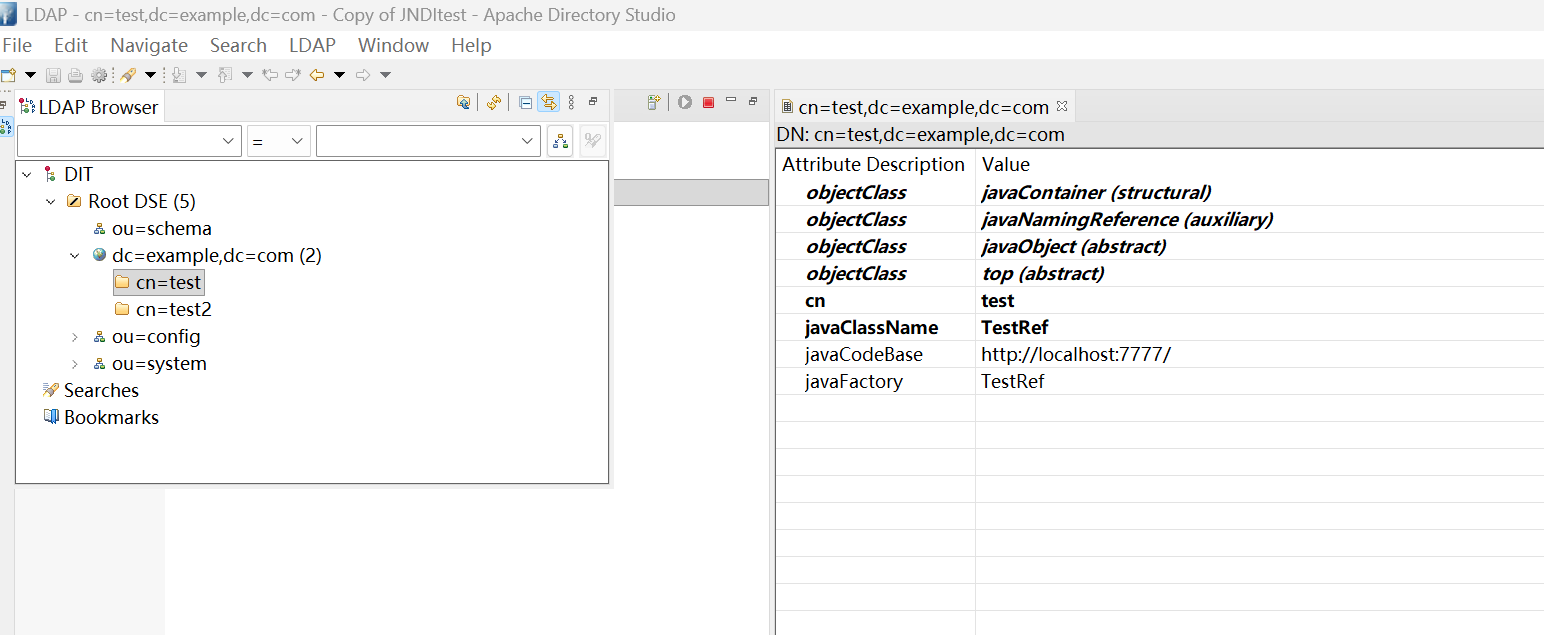
Task: Open the equals operator dropdown
Action: (278, 142)
